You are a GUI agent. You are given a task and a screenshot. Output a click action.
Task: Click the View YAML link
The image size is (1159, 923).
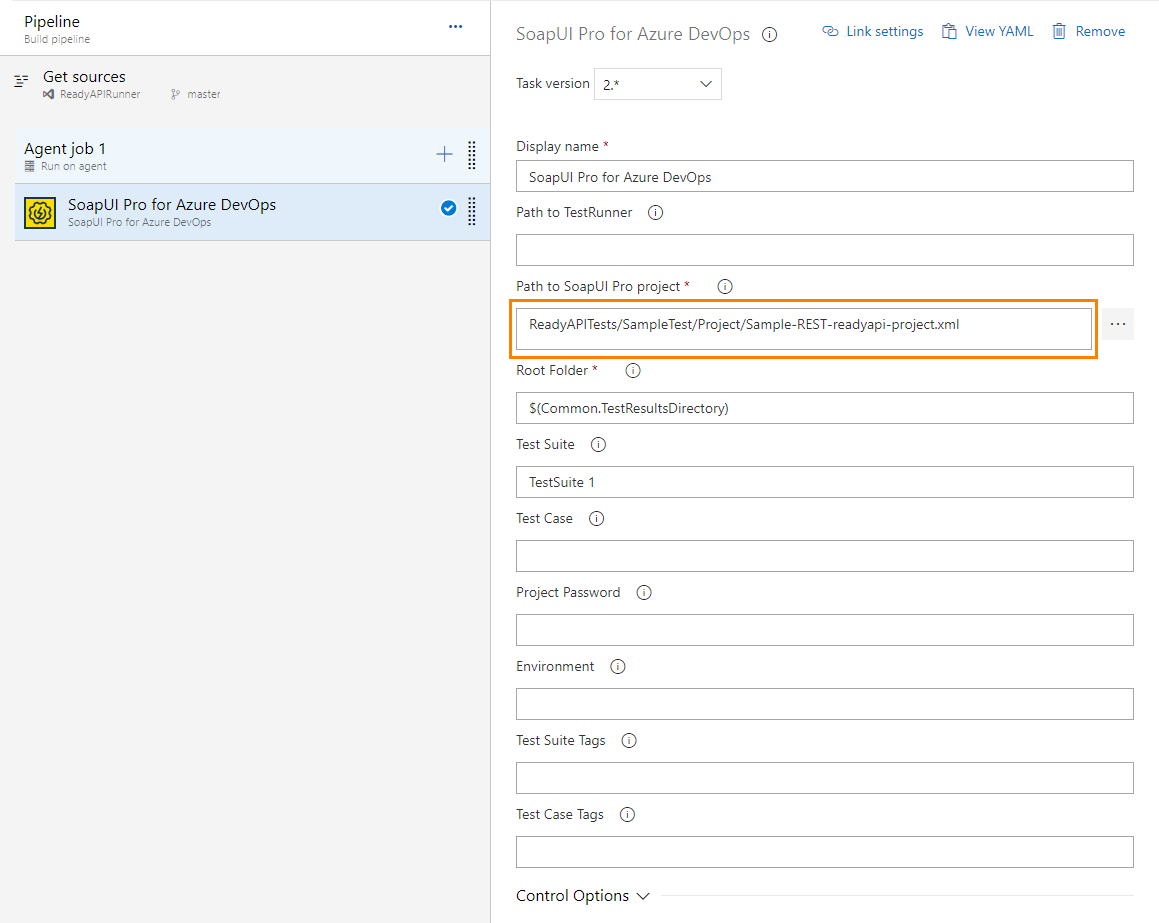click(x=988, y=31)
